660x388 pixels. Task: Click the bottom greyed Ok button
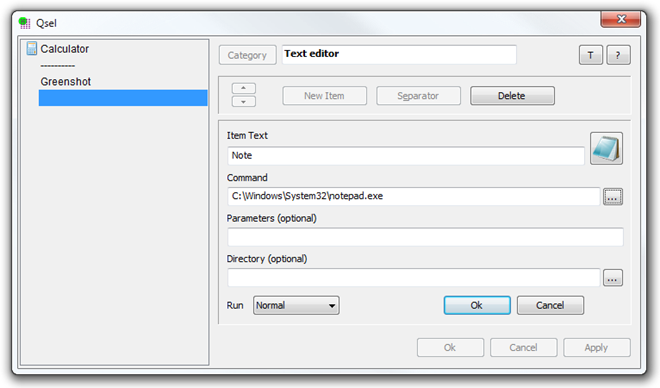tap(450, 348)
